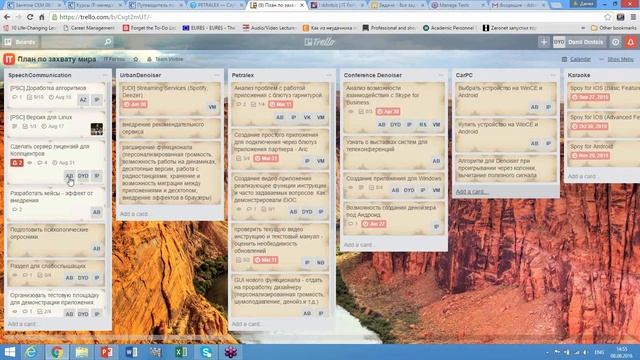Open PowerPoint from the taskbar
The height and width of the screenshot is (360, 640).
pyautogui.click(x=107, y=352)
